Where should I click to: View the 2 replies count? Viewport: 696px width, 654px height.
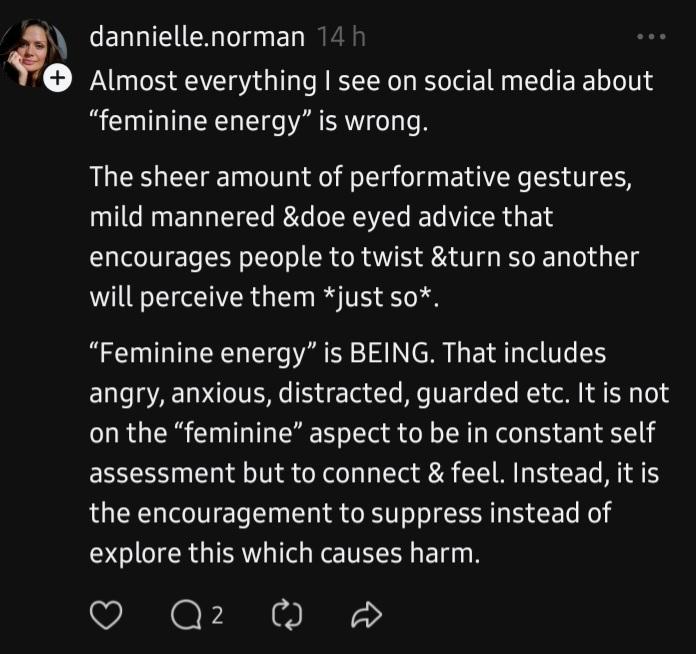tap(217, 616)
